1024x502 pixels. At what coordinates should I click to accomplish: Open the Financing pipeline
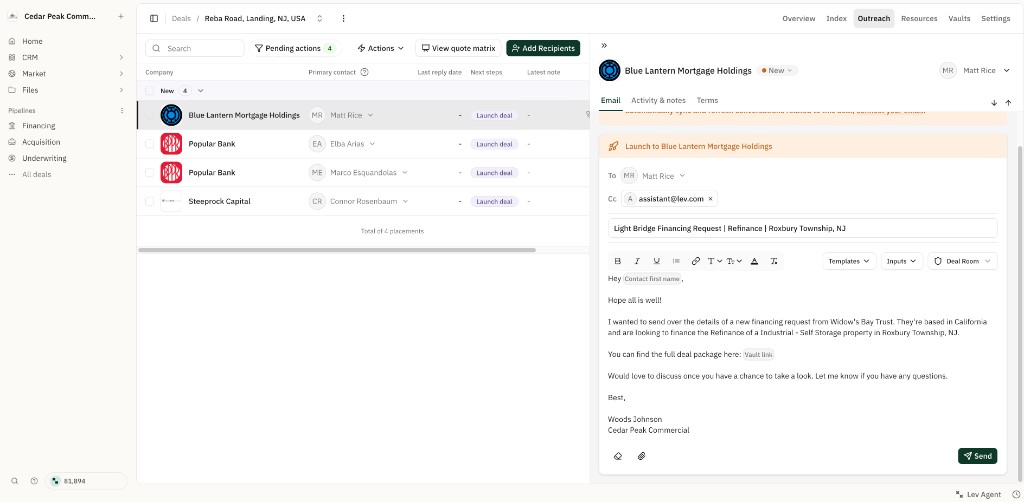click(39, 126)
